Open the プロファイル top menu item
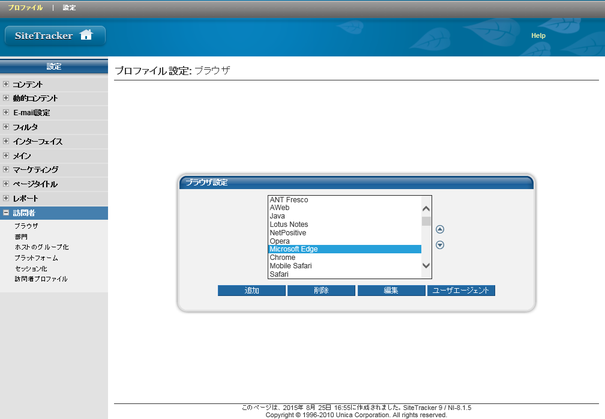605x419 pixels. coord(25,7)
